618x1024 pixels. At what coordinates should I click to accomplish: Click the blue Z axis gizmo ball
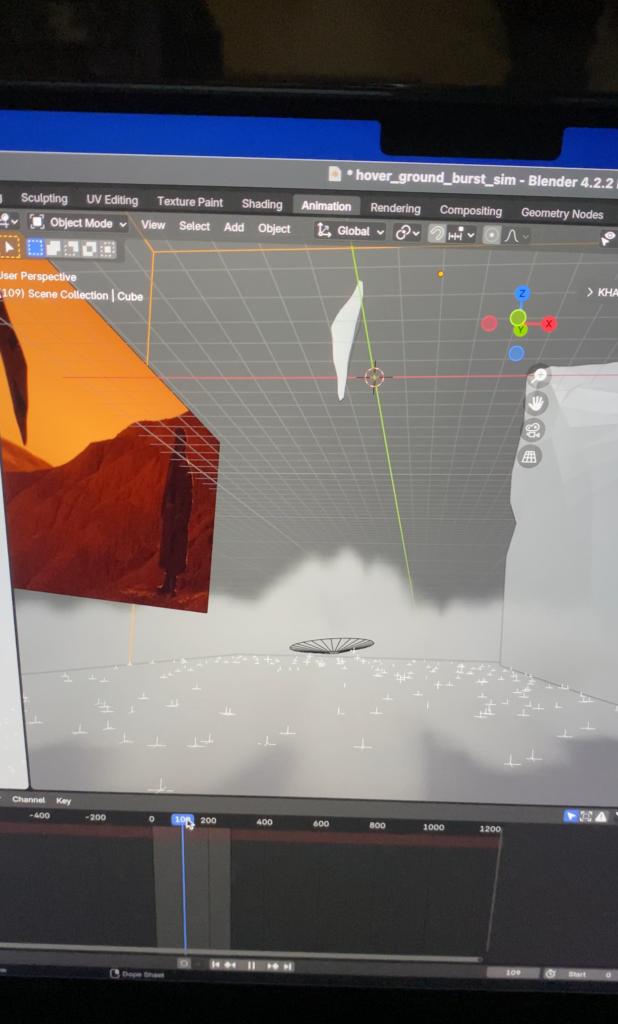pyautogui.click(x=521, y=293)
